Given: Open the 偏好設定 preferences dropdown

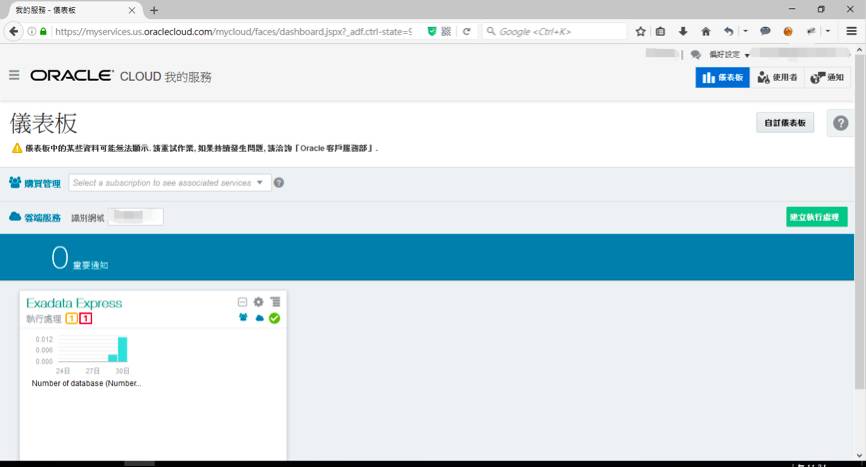Looking at the screenshot, I should [729, 54].
